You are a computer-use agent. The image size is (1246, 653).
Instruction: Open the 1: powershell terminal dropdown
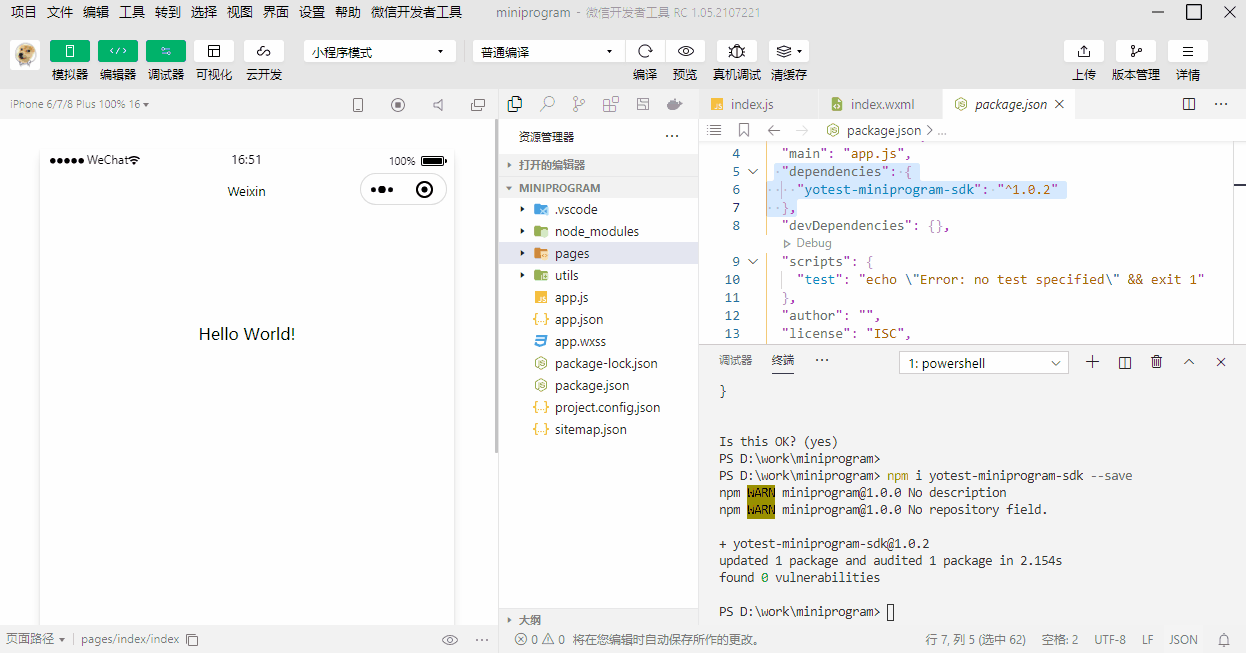984,363
